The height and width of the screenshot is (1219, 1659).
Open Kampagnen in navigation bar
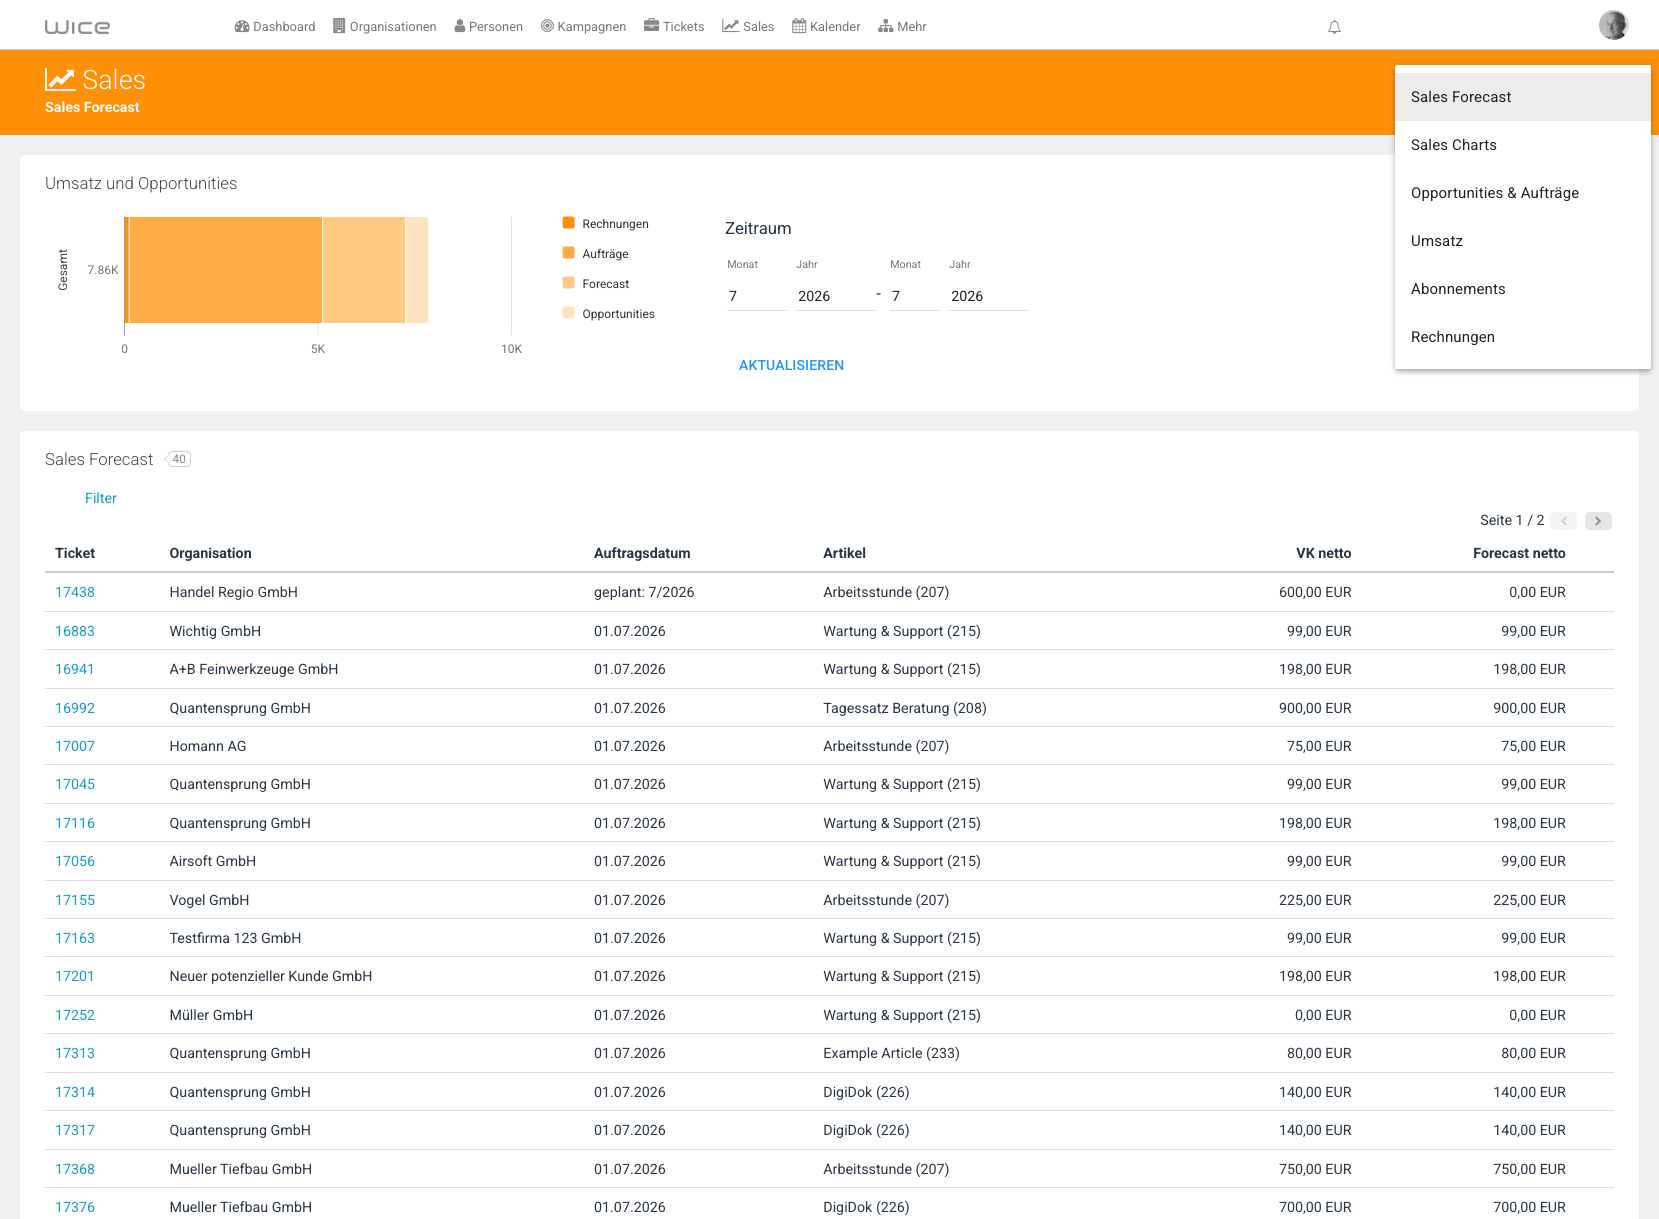coord(584,27)
